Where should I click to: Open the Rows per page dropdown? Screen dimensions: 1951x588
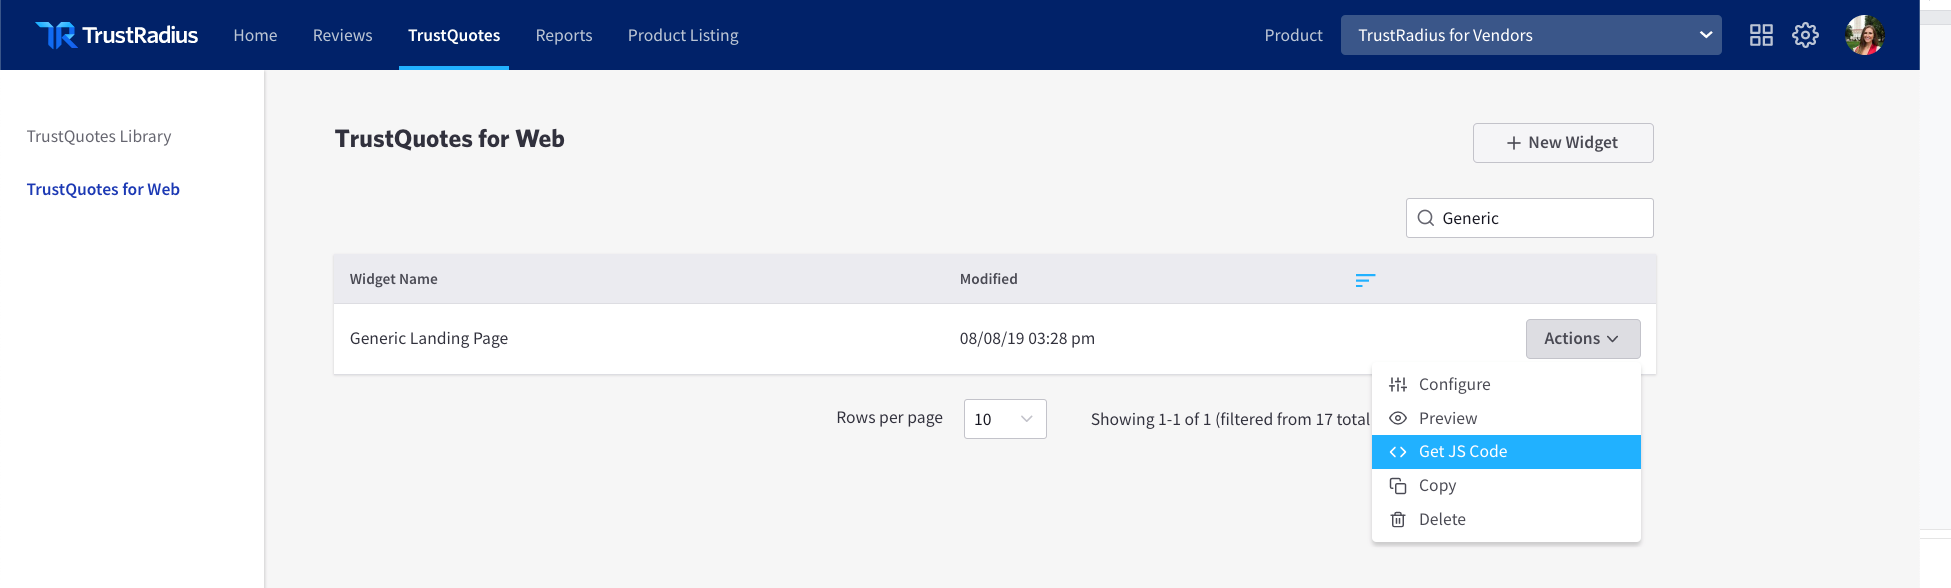coord(1005,419)
